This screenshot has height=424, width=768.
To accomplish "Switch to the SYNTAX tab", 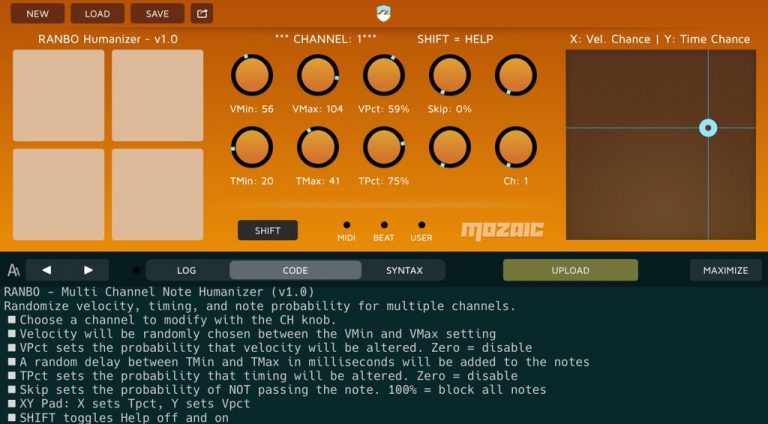I will click(x=404, y=270).
